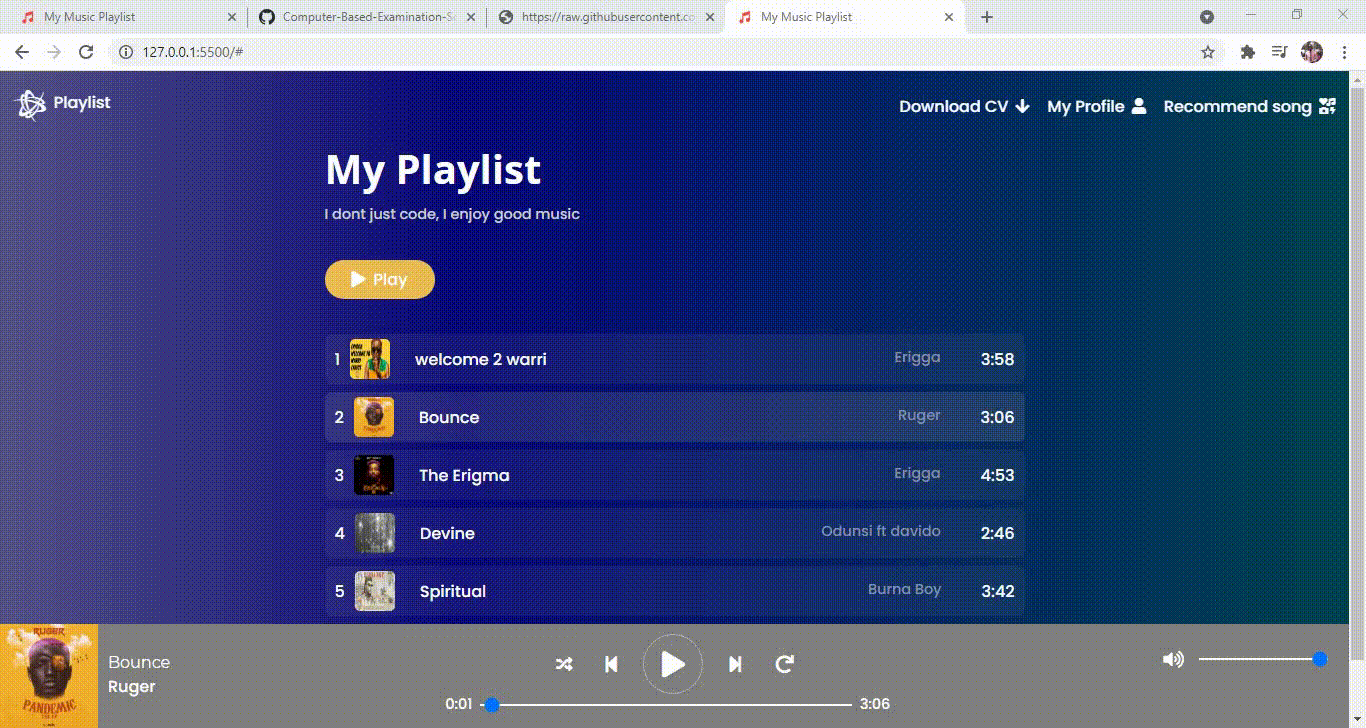Click the Pandemic cover art in the player

[x=49, y=676]
